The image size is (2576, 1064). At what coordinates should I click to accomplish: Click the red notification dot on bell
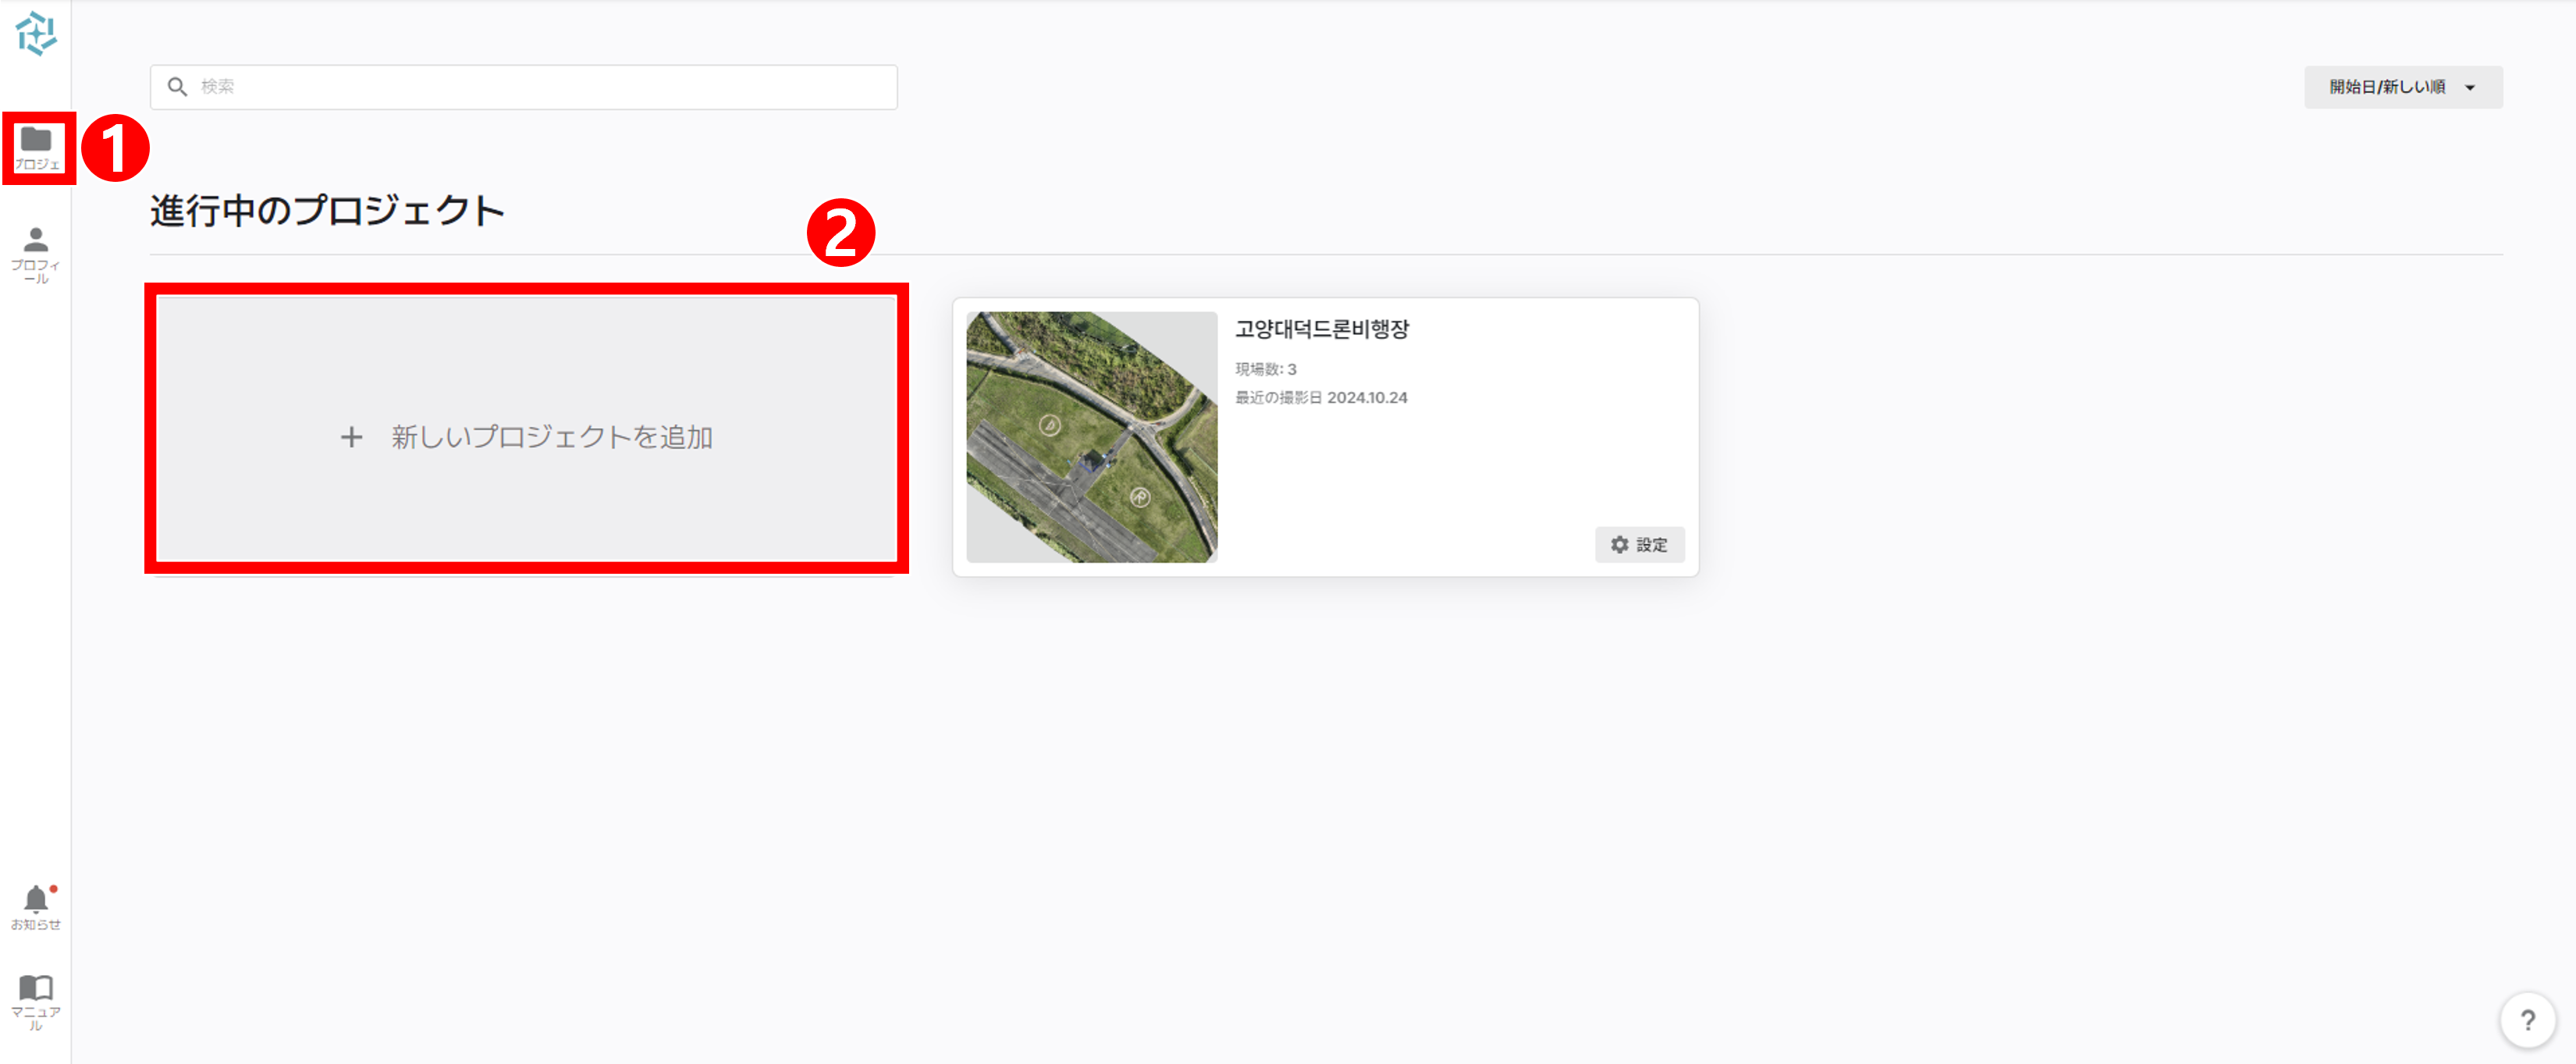pyautogui.click(x=53, y=888)
